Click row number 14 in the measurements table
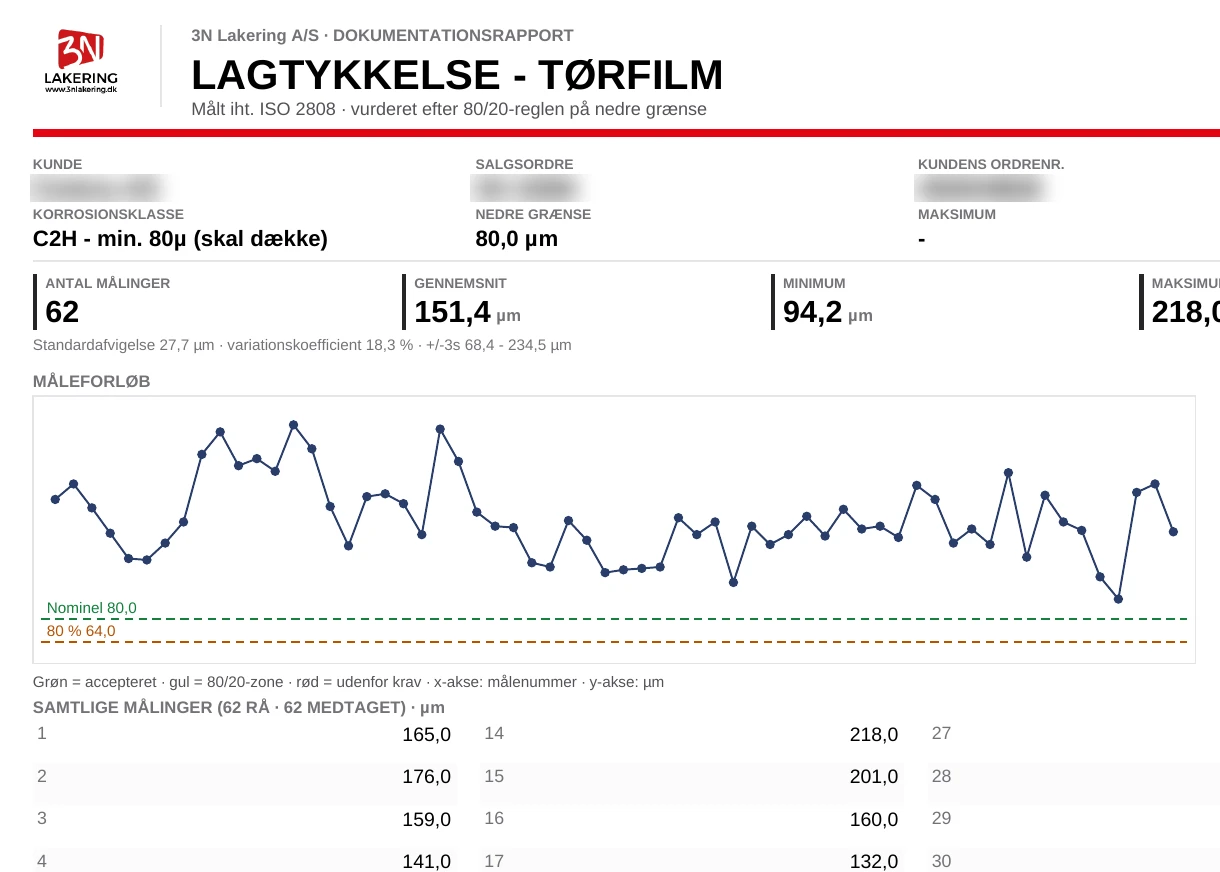This screenshot has width=1220, height=872. (494, 733)
